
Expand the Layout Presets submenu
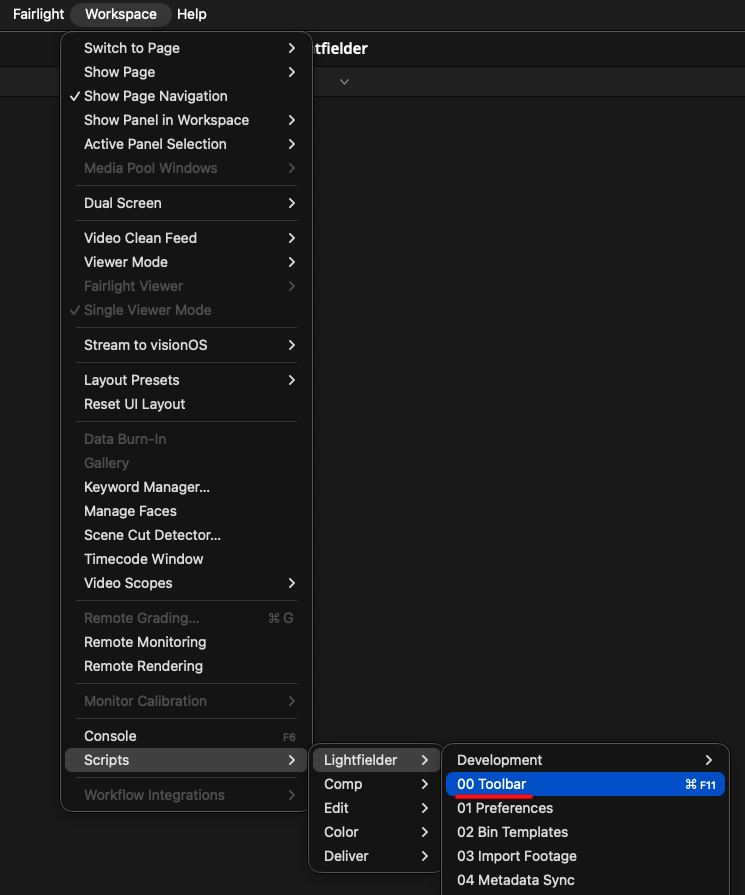click(186, 380)
